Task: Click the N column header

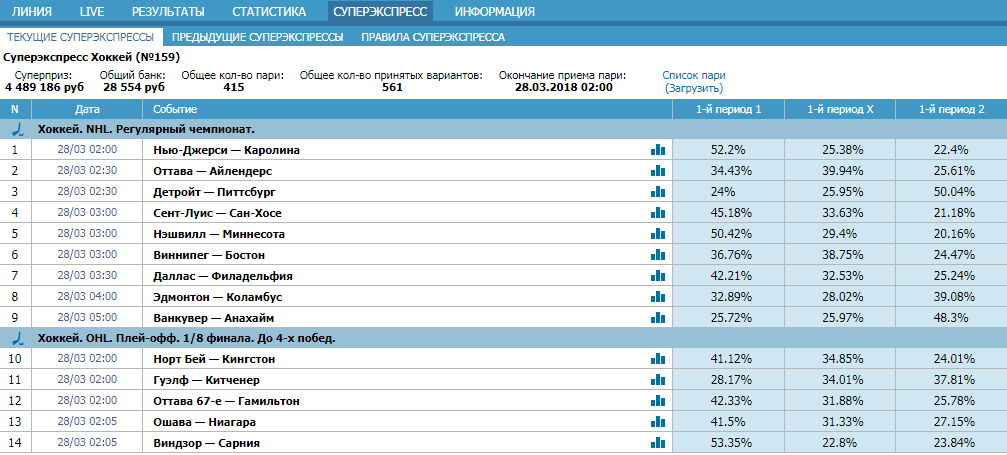Action: [x=15, y=109]
